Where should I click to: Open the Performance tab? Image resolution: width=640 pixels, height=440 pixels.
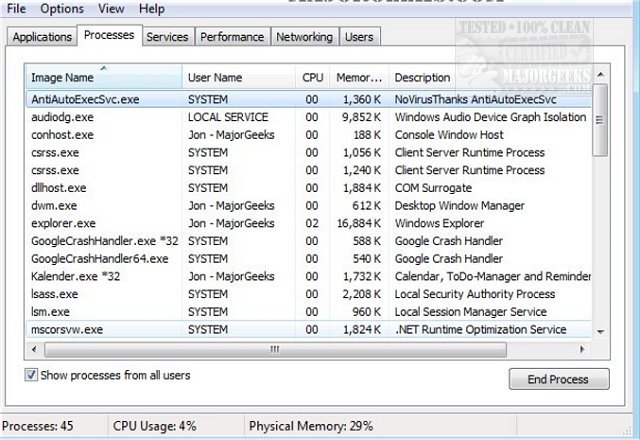point(232,37)
